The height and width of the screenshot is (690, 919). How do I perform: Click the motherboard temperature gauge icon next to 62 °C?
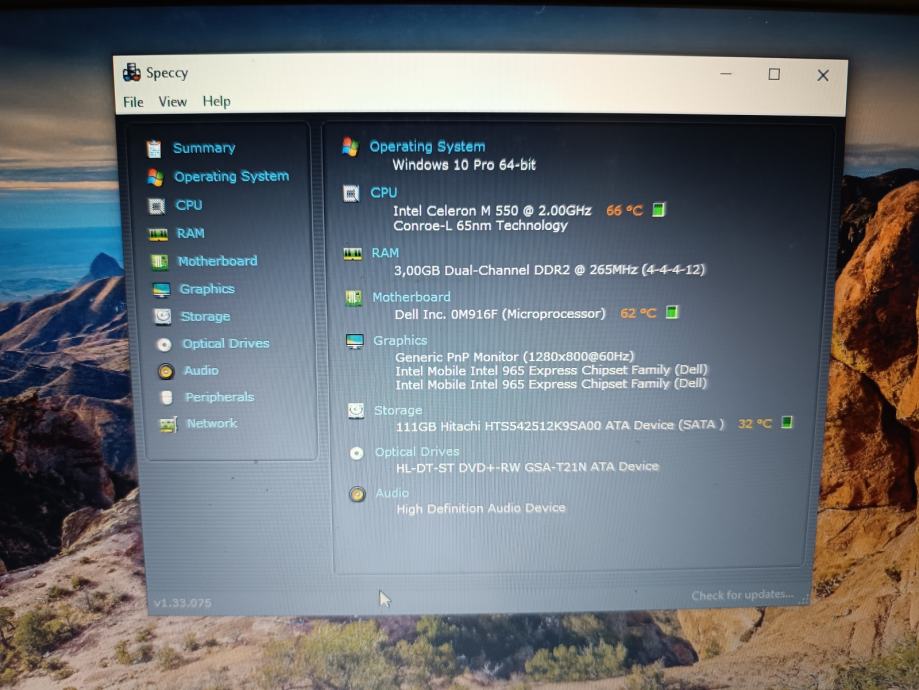(x=672, y=312)
